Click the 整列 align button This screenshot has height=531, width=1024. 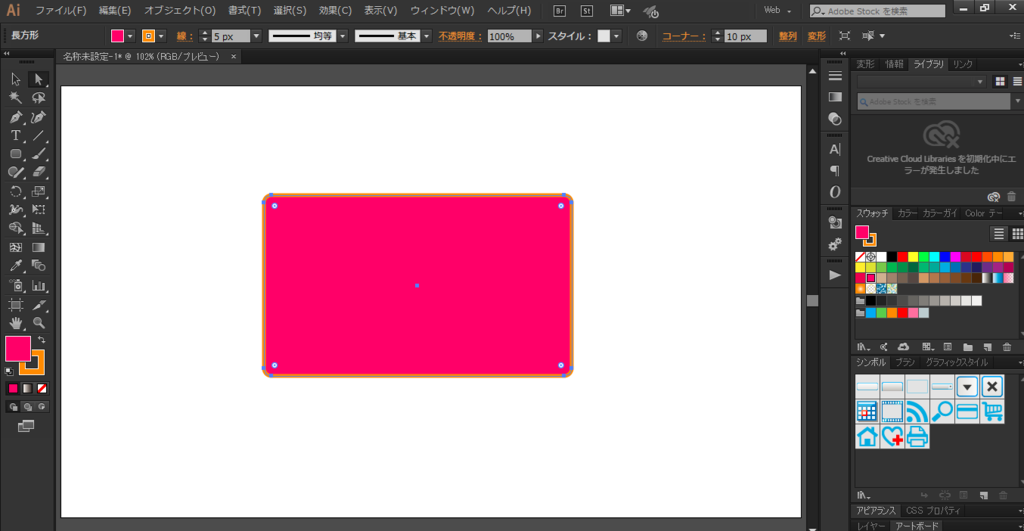pos(788,36)
